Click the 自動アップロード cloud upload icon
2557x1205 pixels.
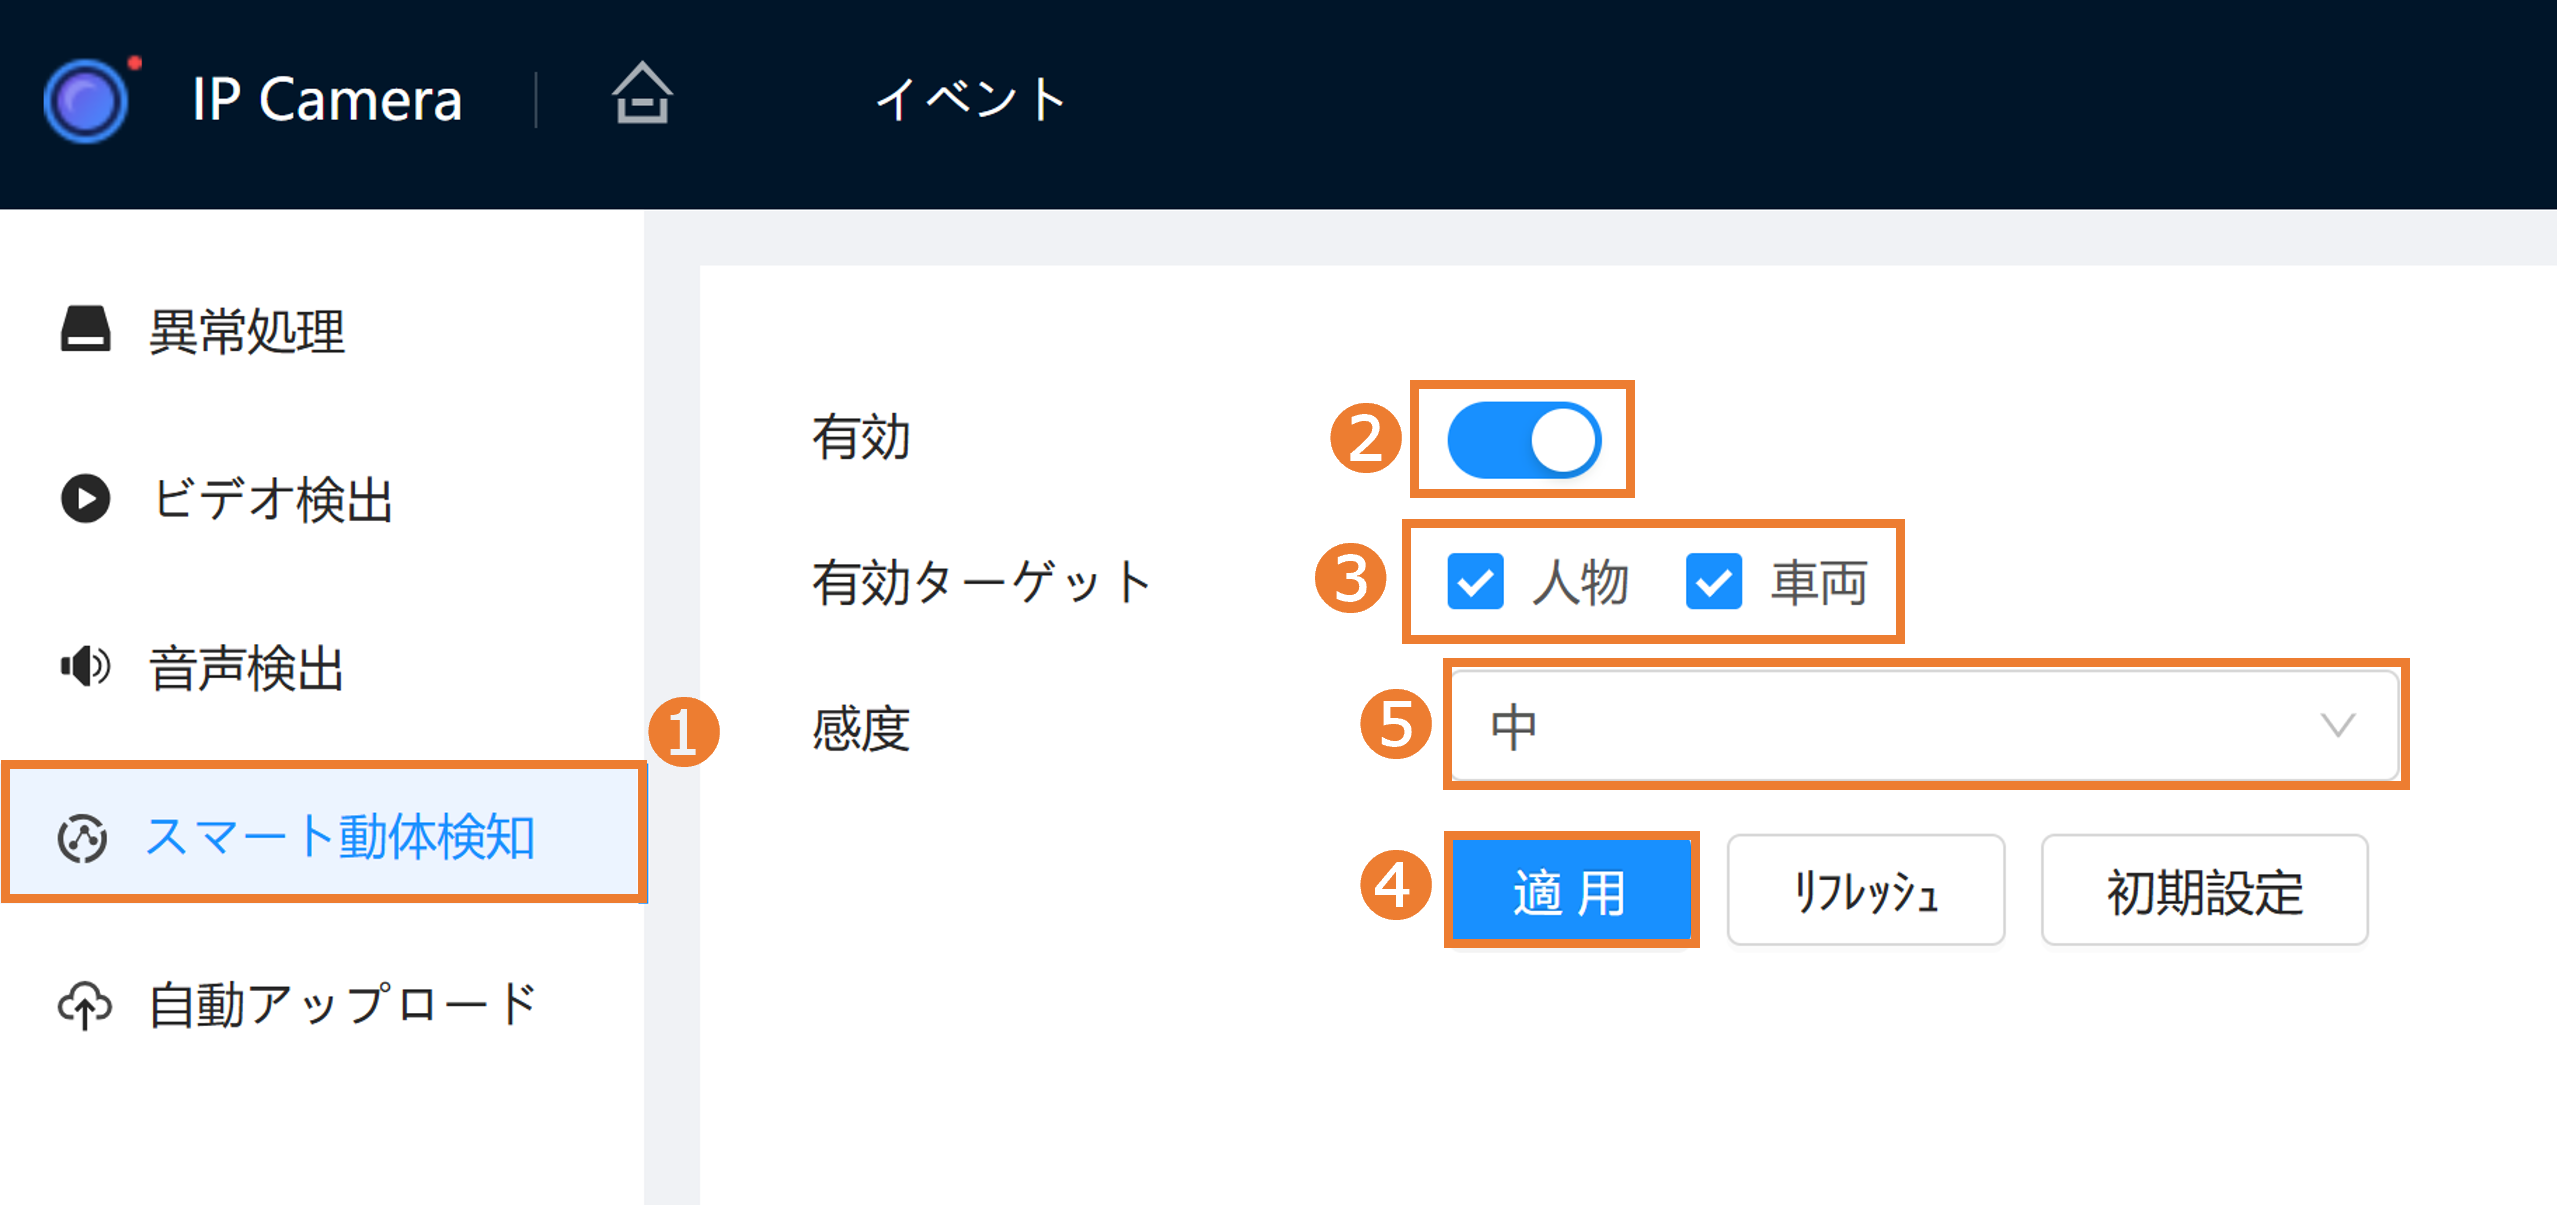85,1004
